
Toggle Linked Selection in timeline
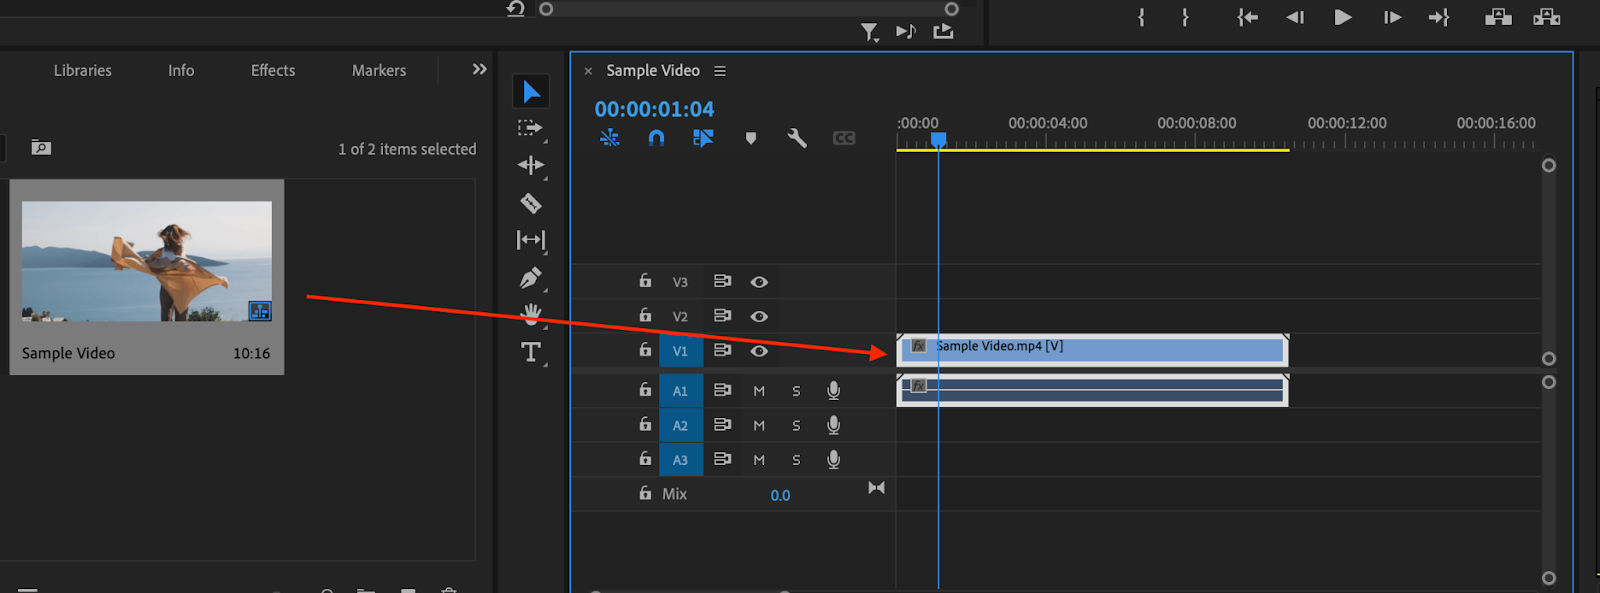coord(703,138)
